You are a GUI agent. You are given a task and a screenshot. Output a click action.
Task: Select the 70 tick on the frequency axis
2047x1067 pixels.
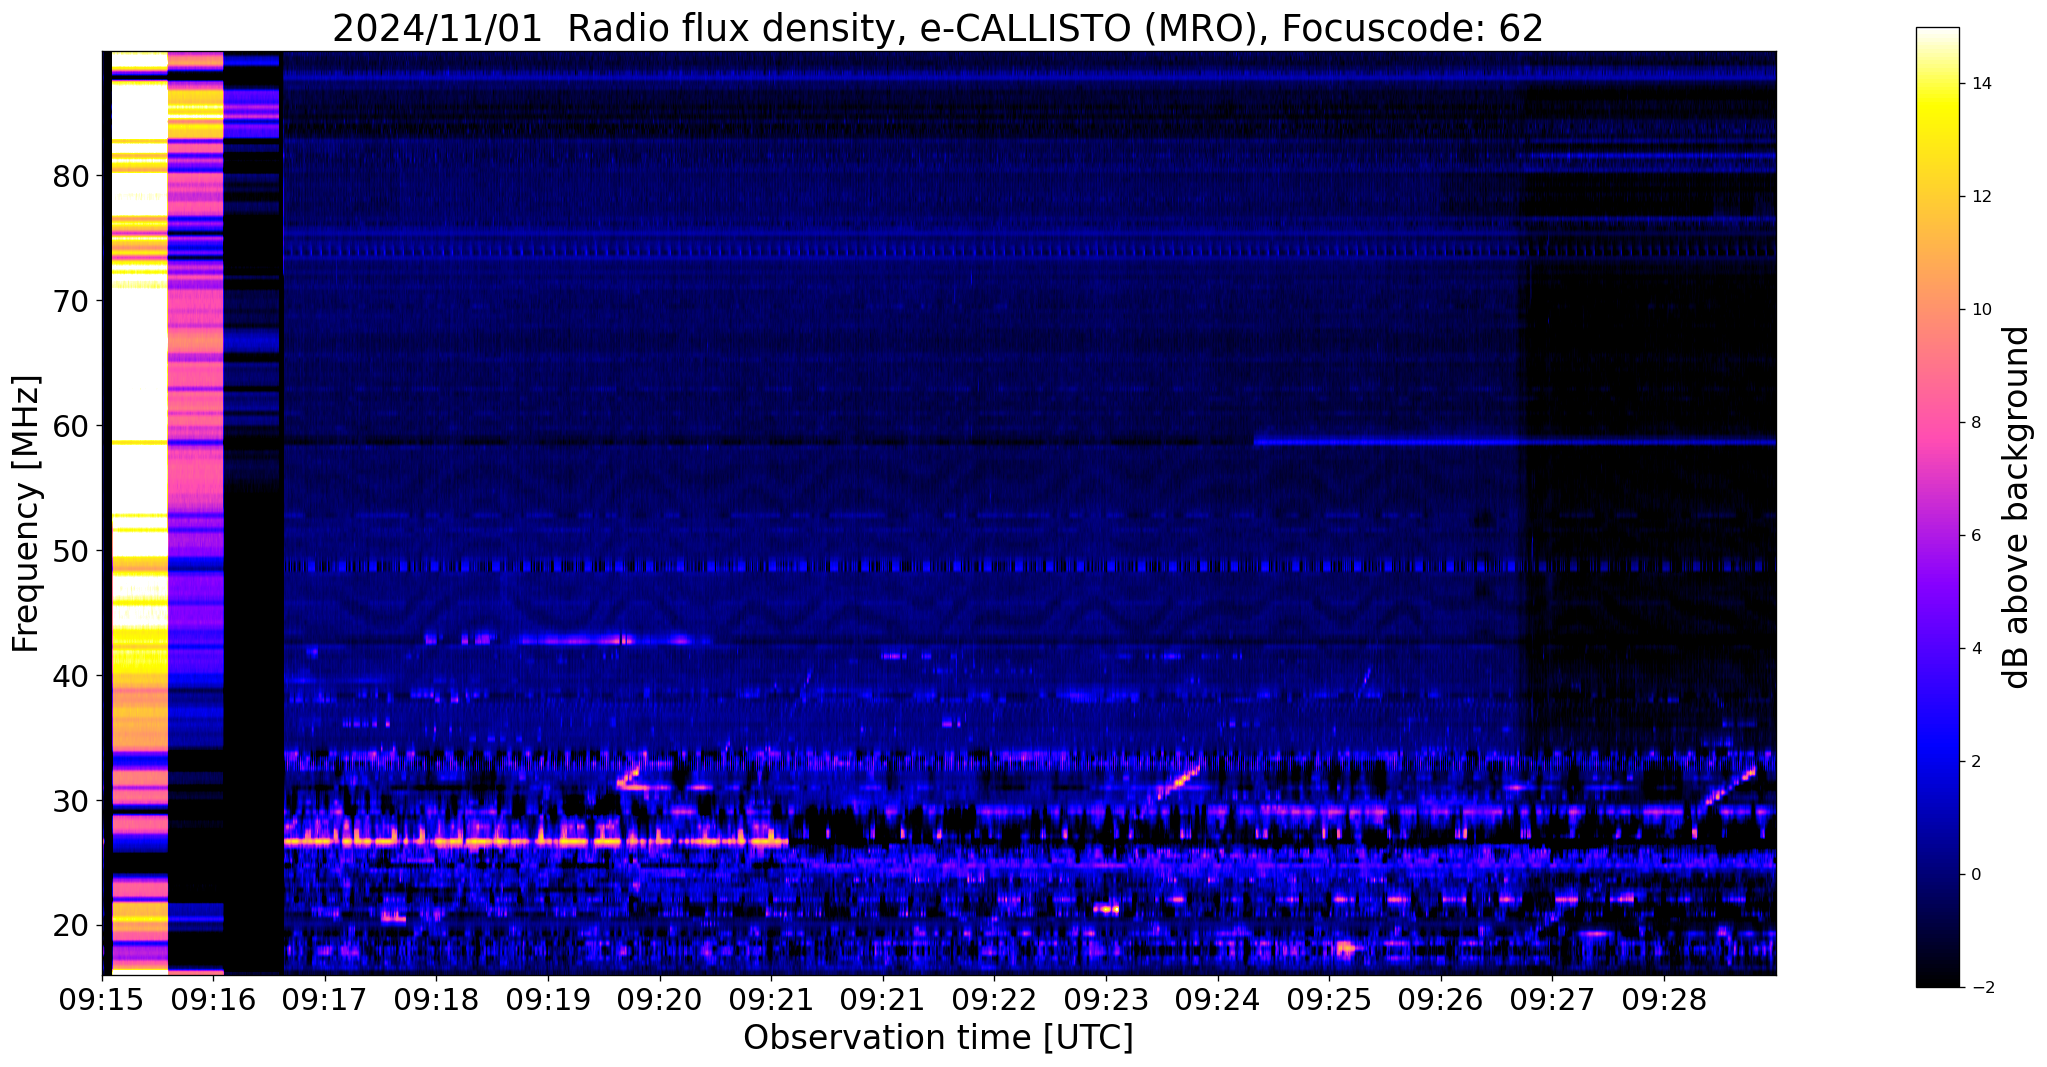tap(71, 301)
